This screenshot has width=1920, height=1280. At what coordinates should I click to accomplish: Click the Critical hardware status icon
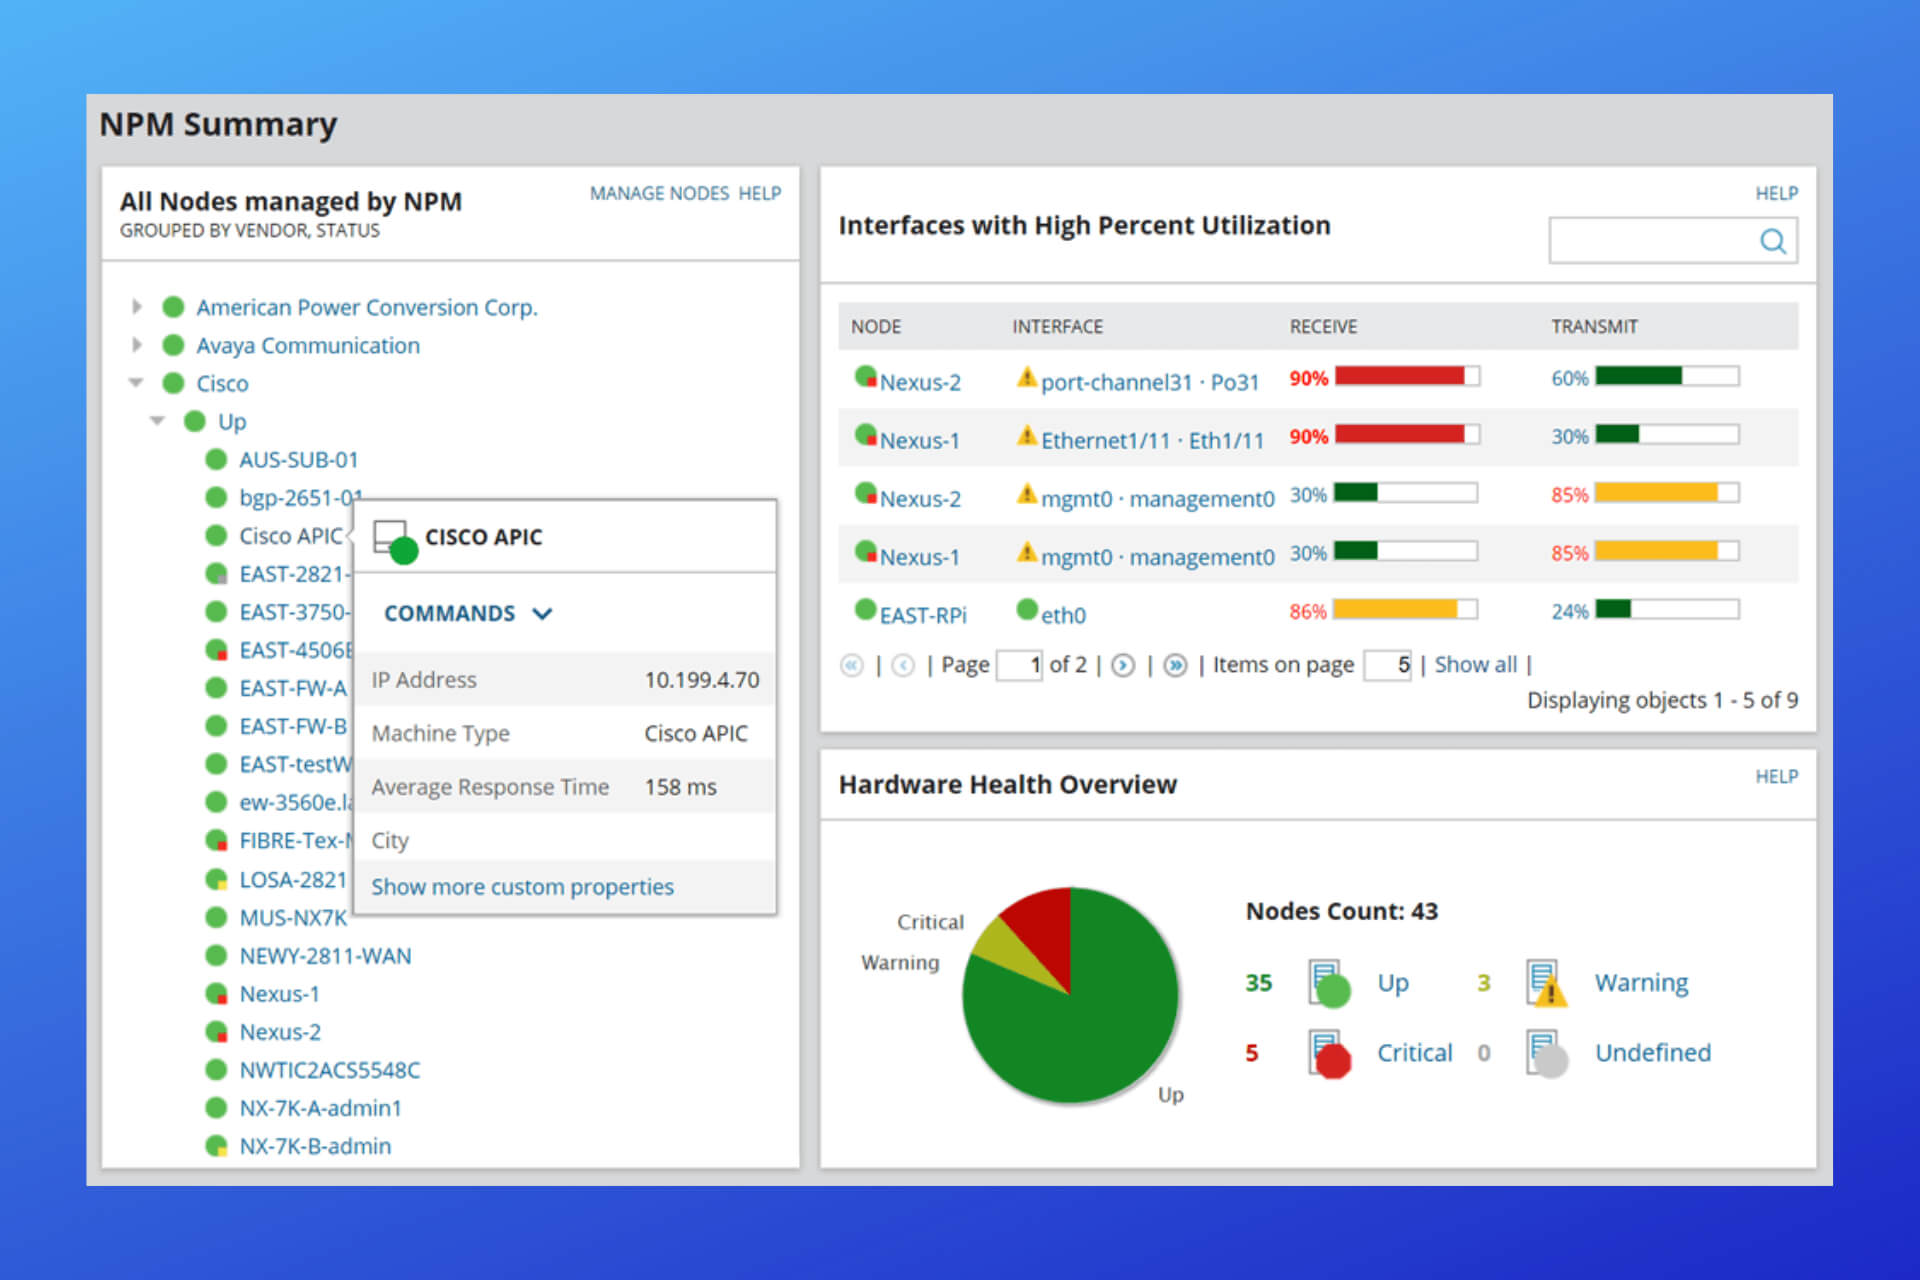1330,1053
